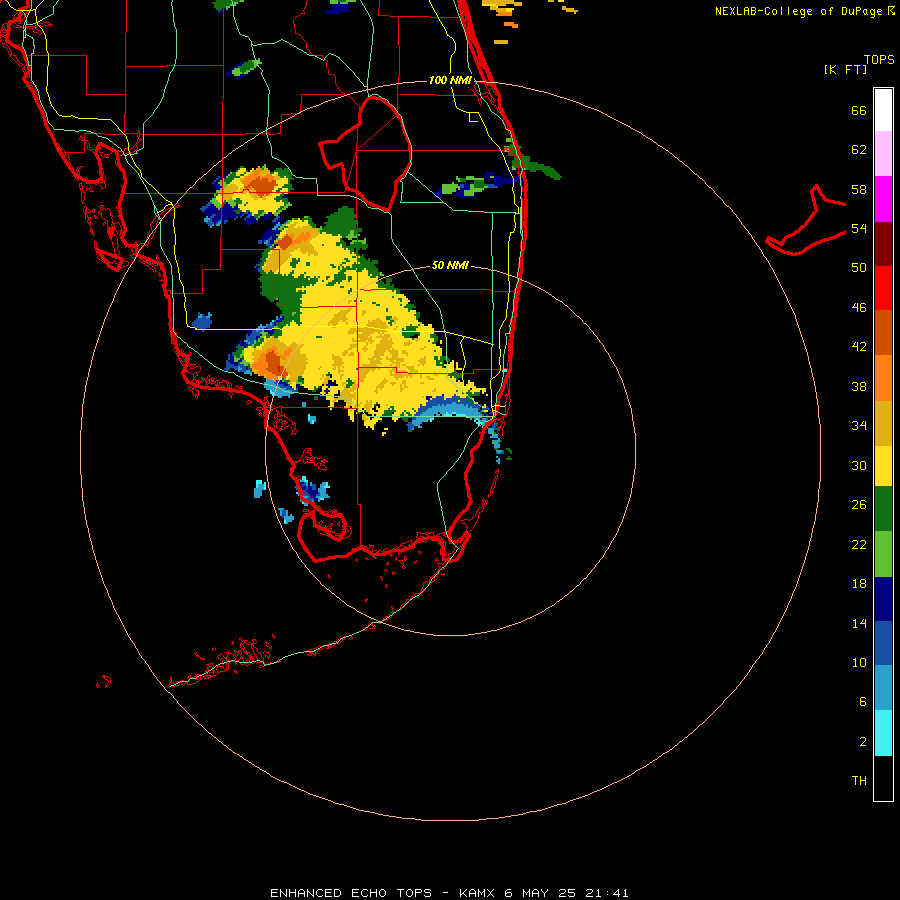Click the white swatch above 66 in legend
The width and height of the screenshot is (900, 900).
click(883, 110)
